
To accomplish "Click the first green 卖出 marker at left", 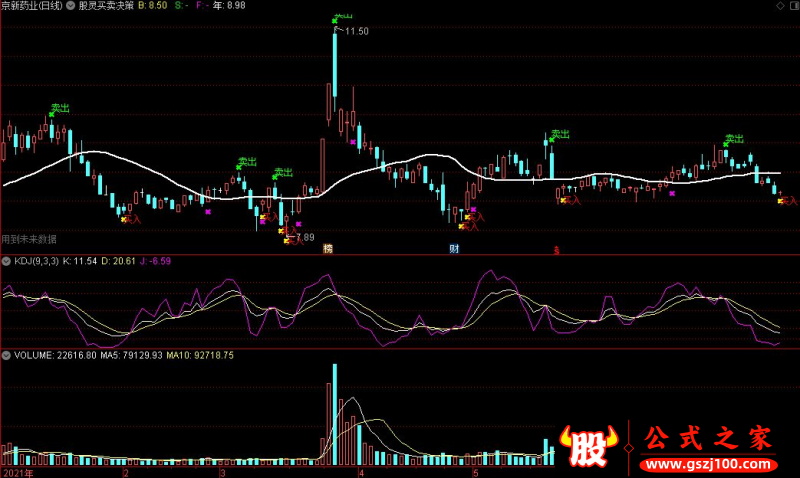I will pyautogui.click(x=59, y=109).
